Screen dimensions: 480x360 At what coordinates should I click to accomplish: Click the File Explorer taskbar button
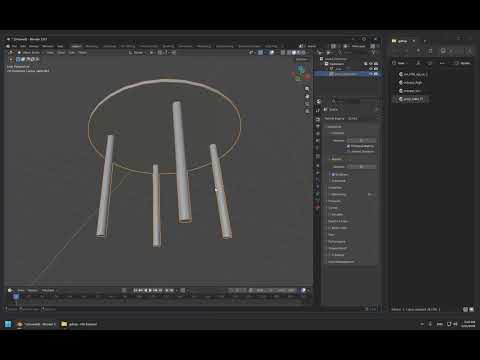79,324
